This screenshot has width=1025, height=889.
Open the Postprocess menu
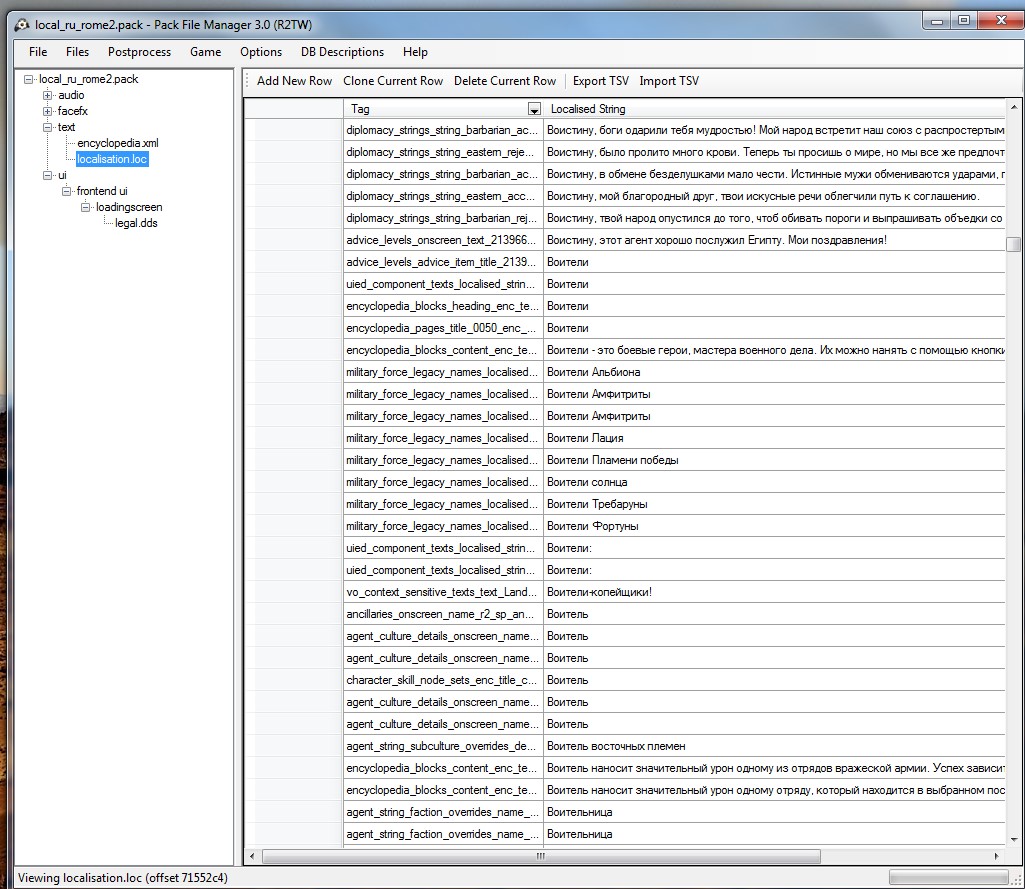[139, 52]
